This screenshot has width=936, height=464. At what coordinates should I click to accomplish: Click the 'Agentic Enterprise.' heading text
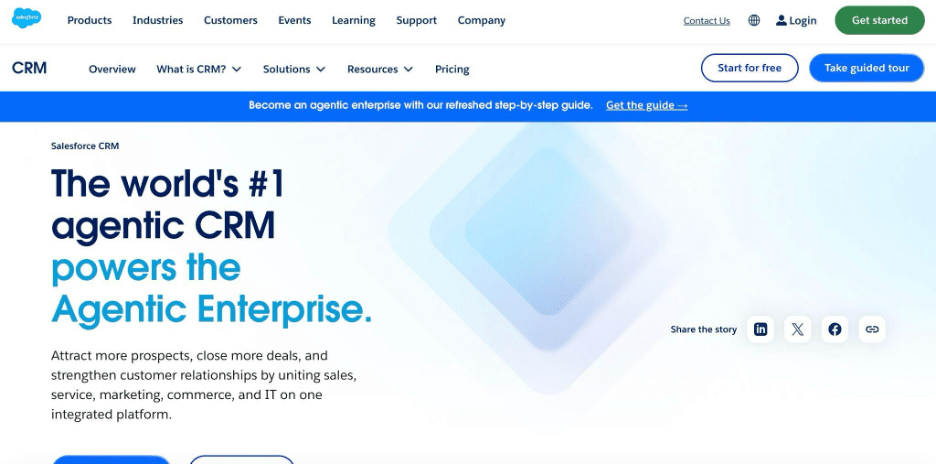[211, 309]
